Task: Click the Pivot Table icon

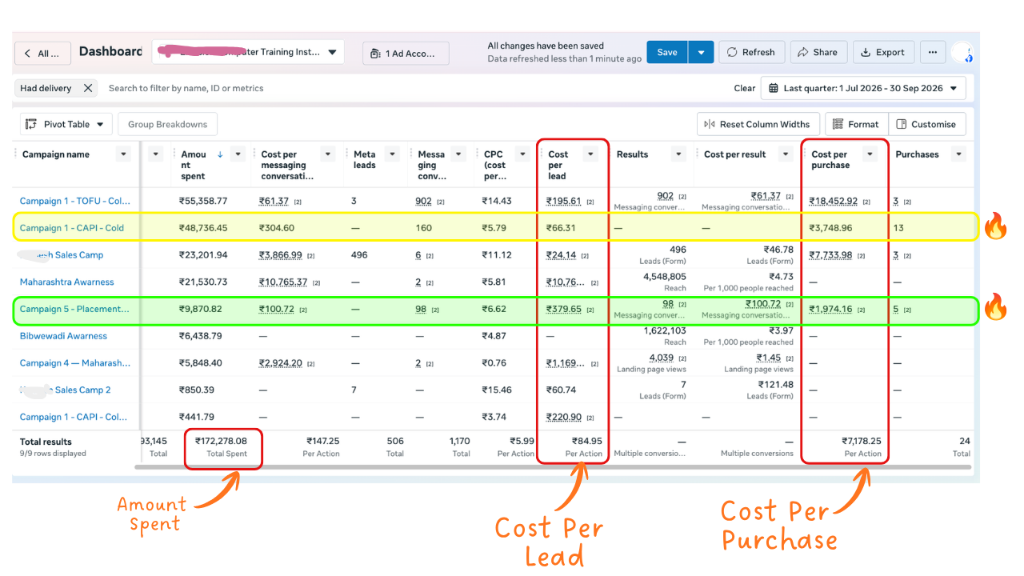Action: coord(31,124)
